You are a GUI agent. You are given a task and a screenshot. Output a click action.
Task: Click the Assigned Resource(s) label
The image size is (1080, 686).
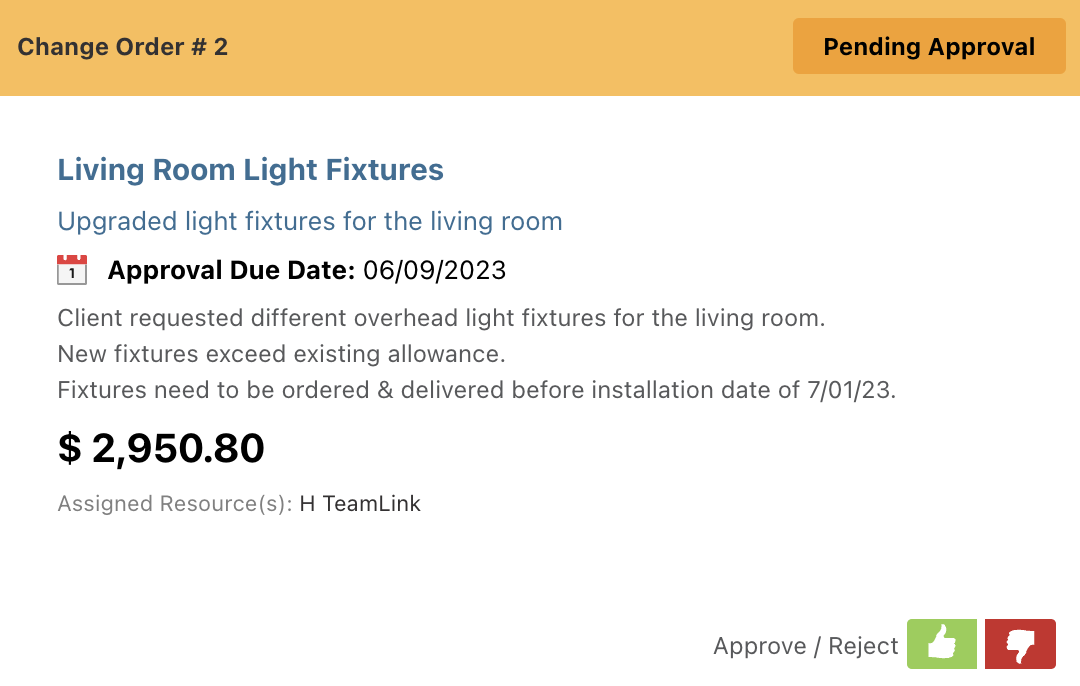176,503
